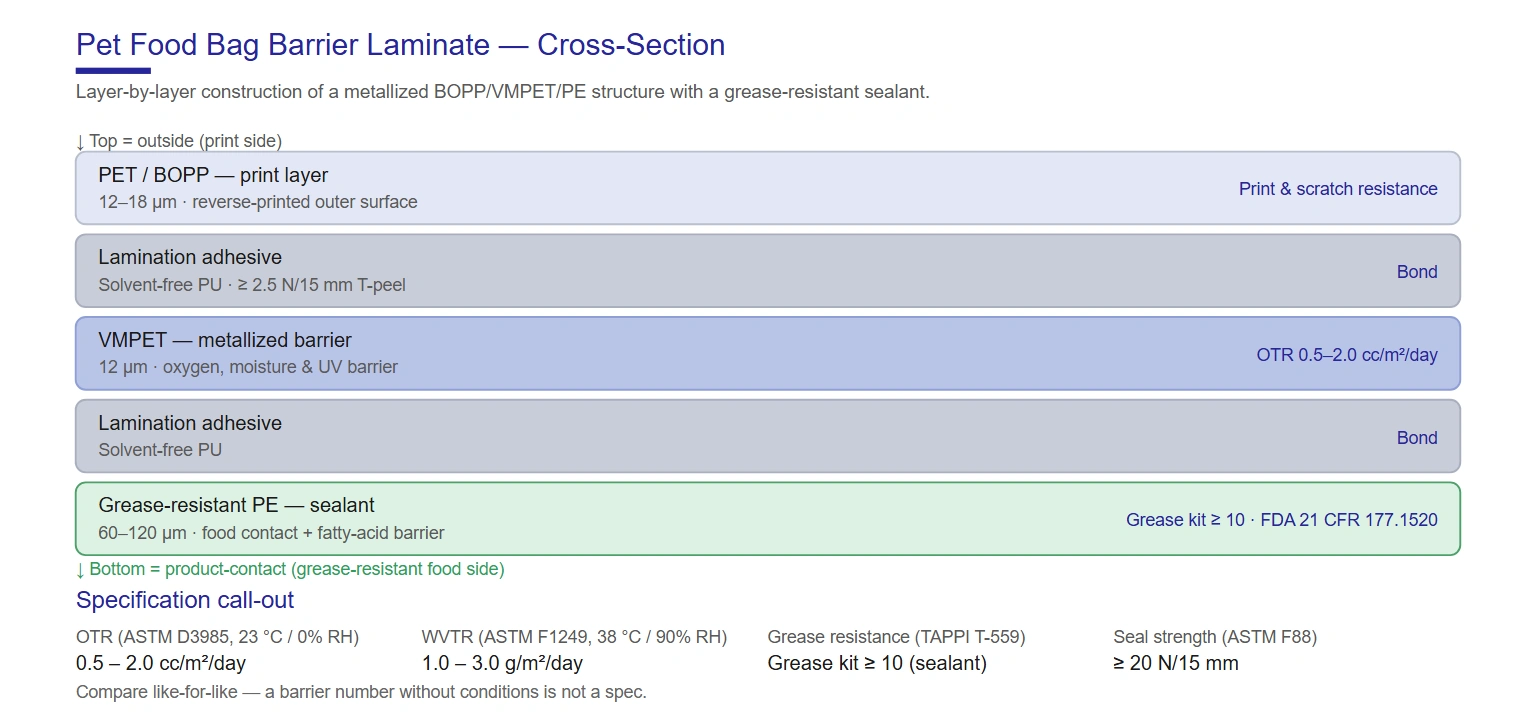Click the Specification call-out heading
The width and height of the screenshot is (1536, 723).
(x=185, y=600)
